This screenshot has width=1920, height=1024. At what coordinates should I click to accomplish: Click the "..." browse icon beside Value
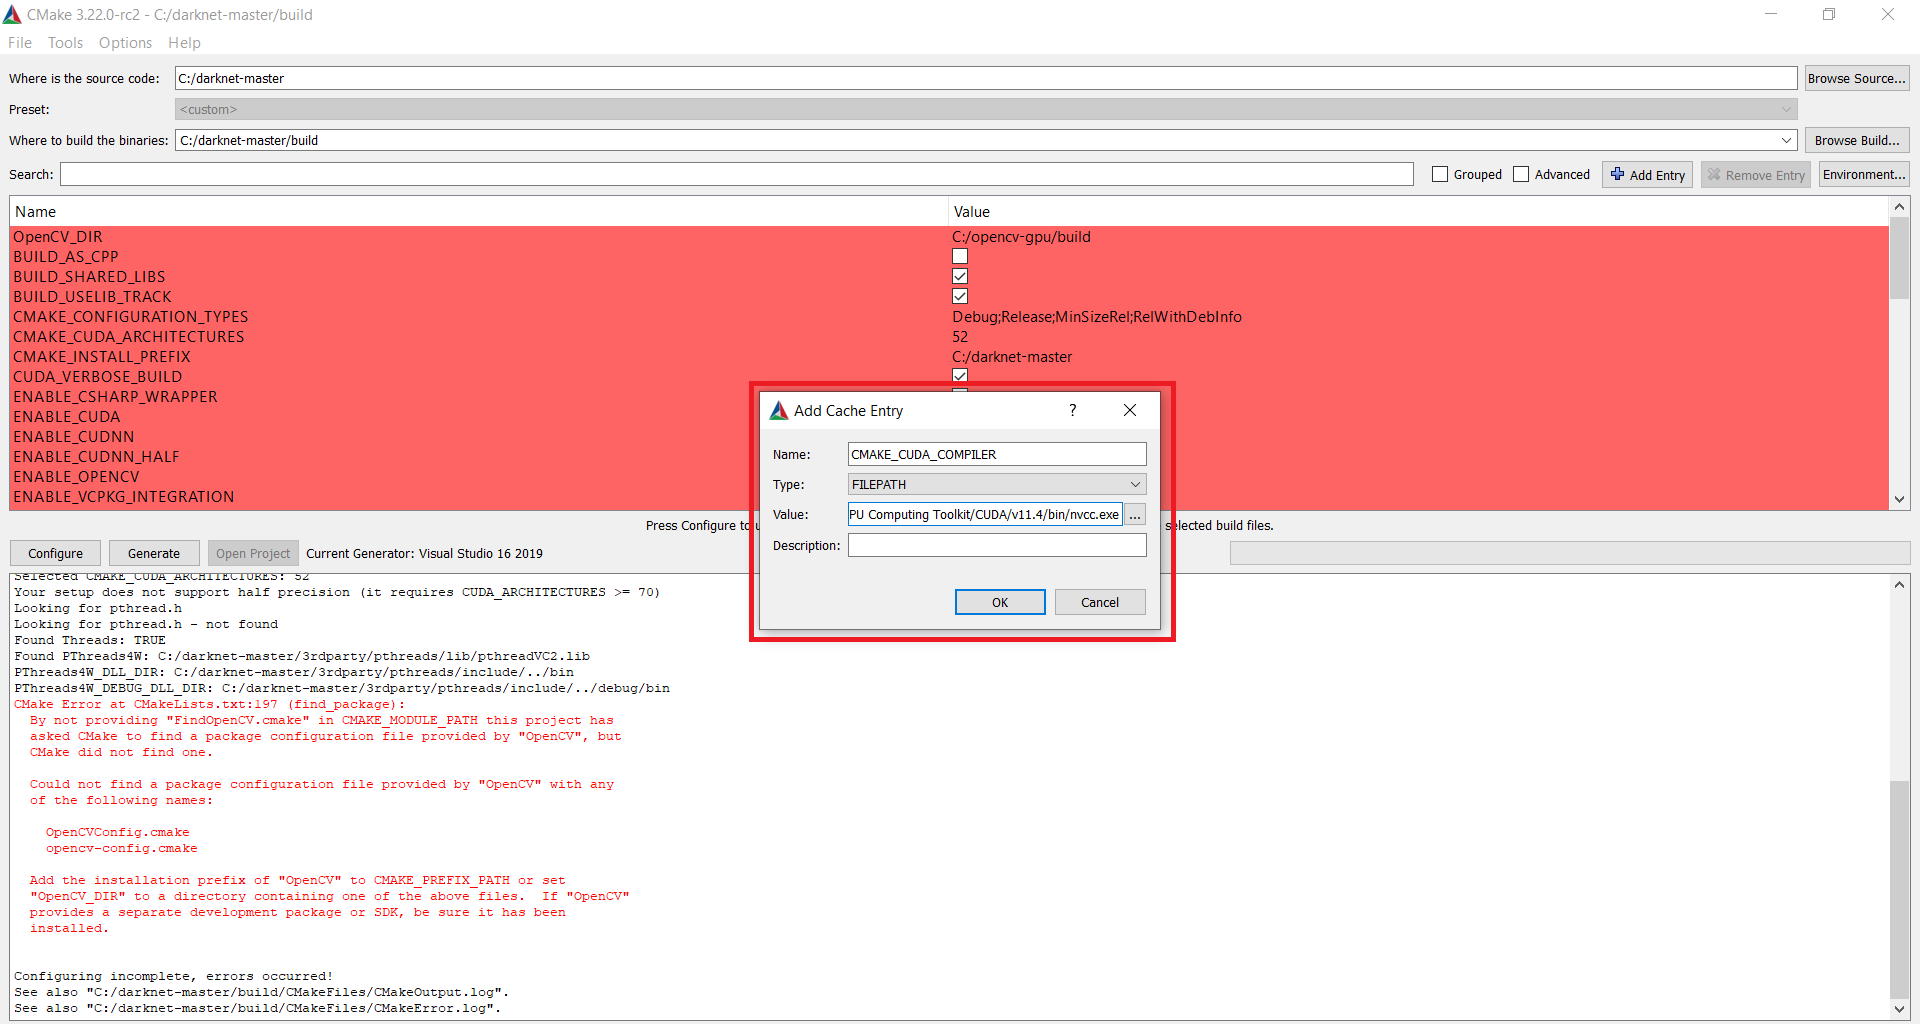(1135, 514)
